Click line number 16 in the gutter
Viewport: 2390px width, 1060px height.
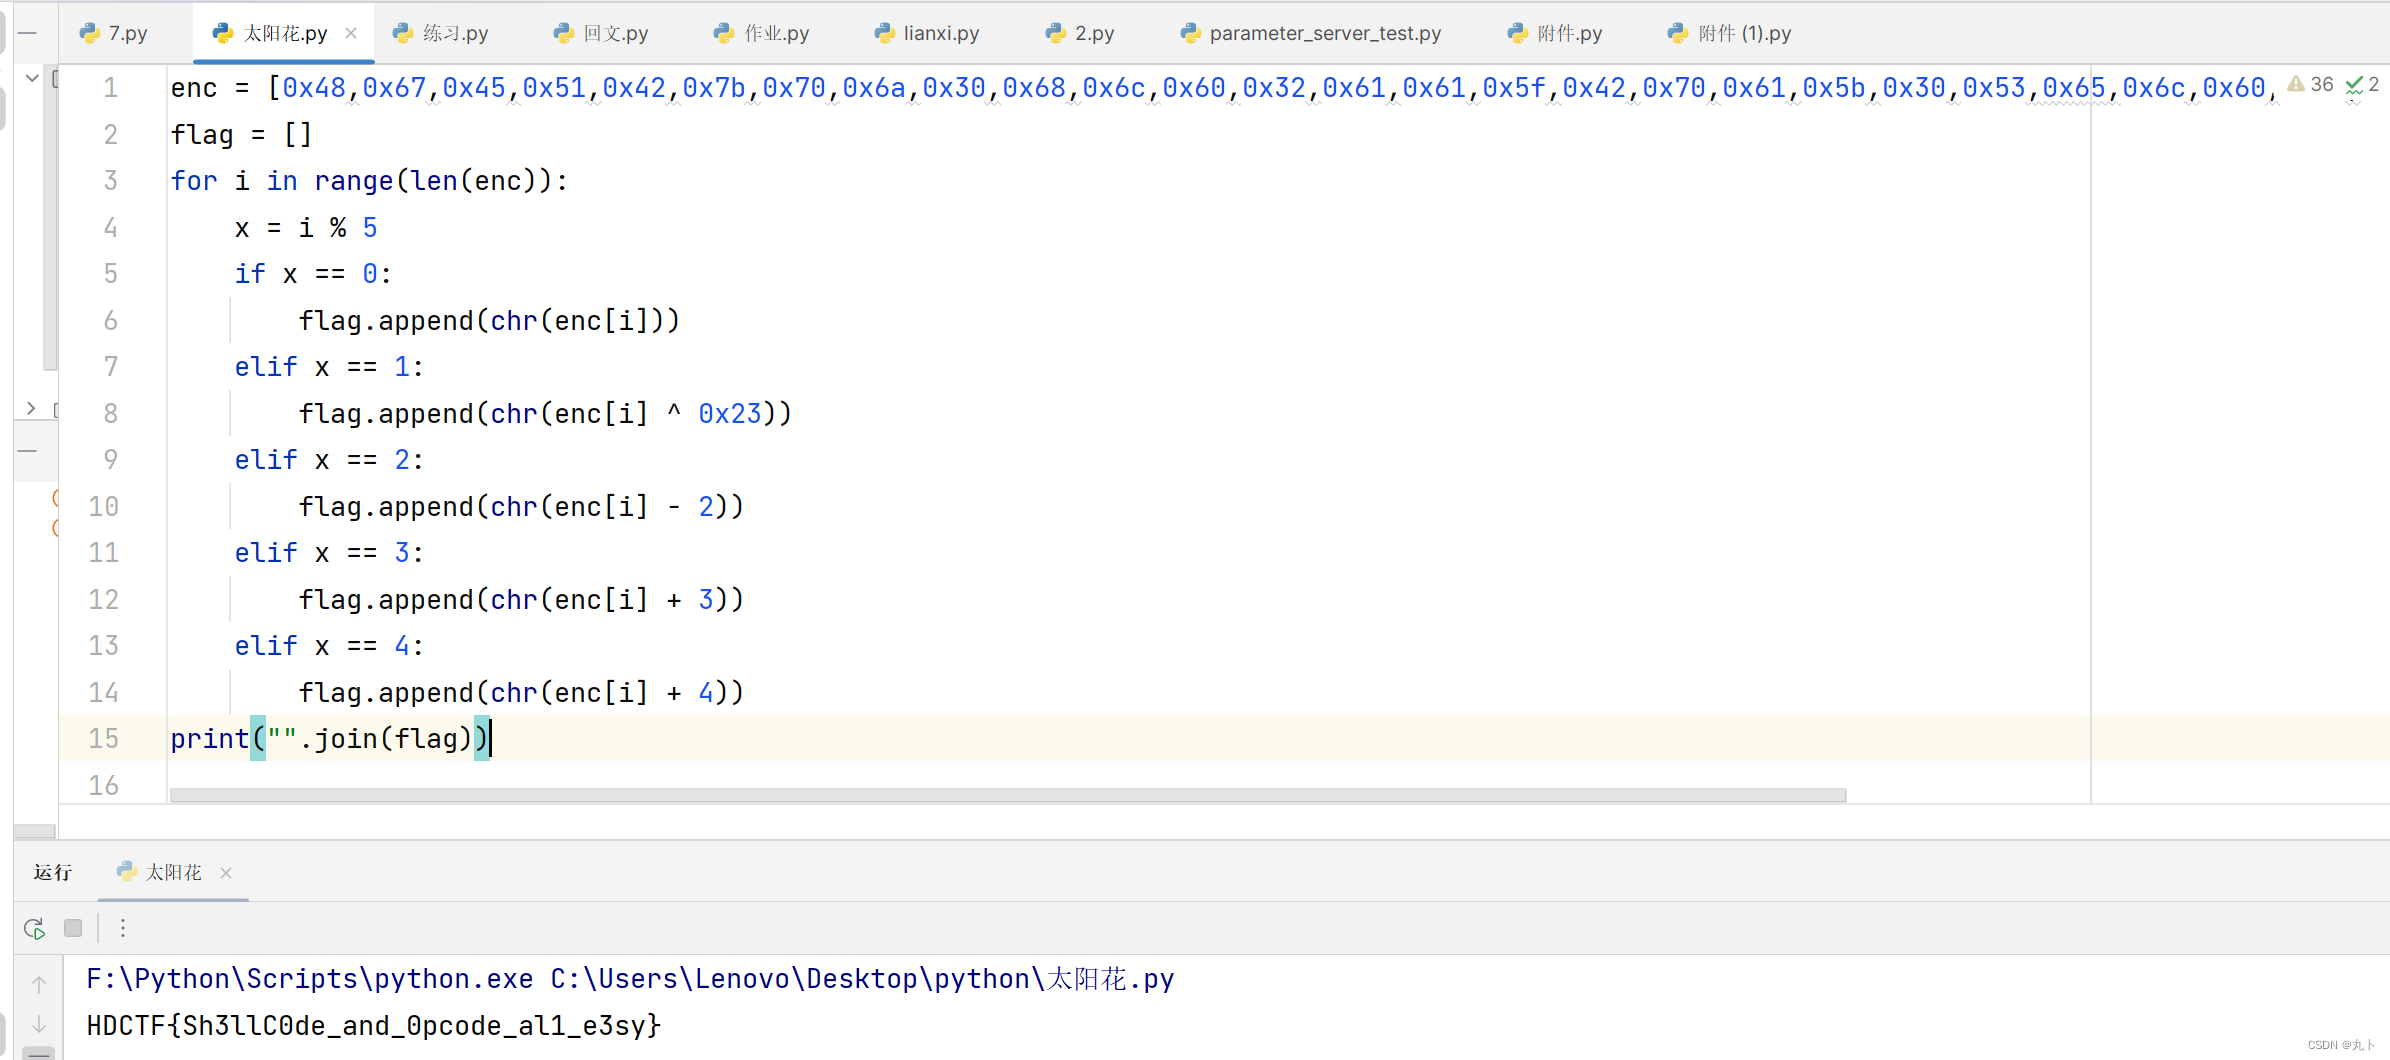tap(103, 785)
